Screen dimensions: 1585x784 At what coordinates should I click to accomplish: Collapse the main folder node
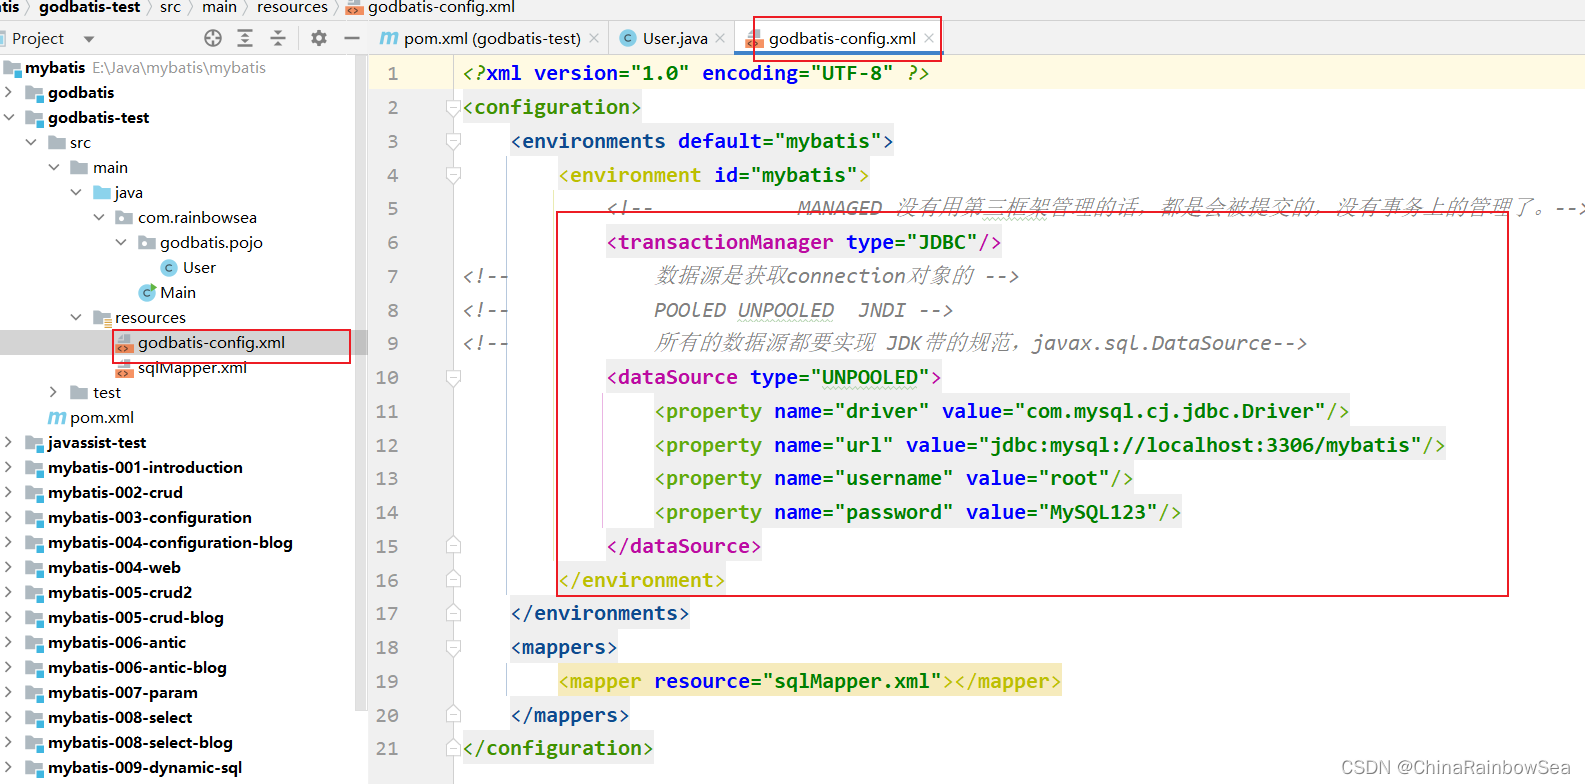[x=54, y=167]
